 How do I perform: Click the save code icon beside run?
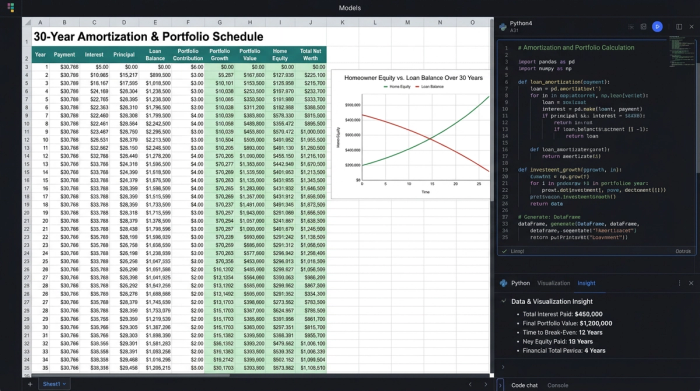coord(643,27)
